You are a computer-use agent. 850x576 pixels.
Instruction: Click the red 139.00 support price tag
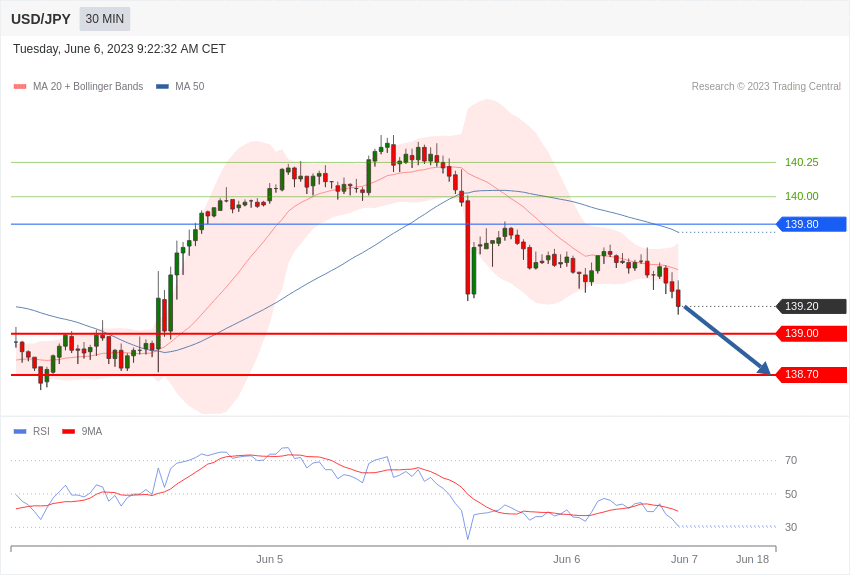(x=811, y=333)
